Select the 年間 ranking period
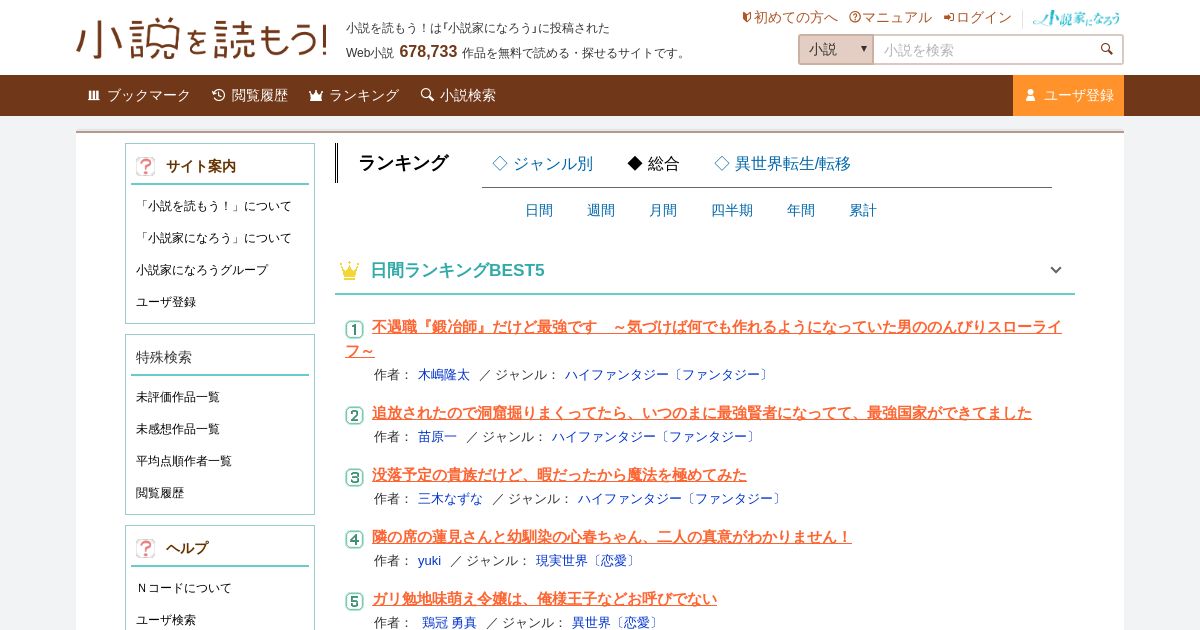The height and width of the screenshot is (630, 1200). [801, 210]
